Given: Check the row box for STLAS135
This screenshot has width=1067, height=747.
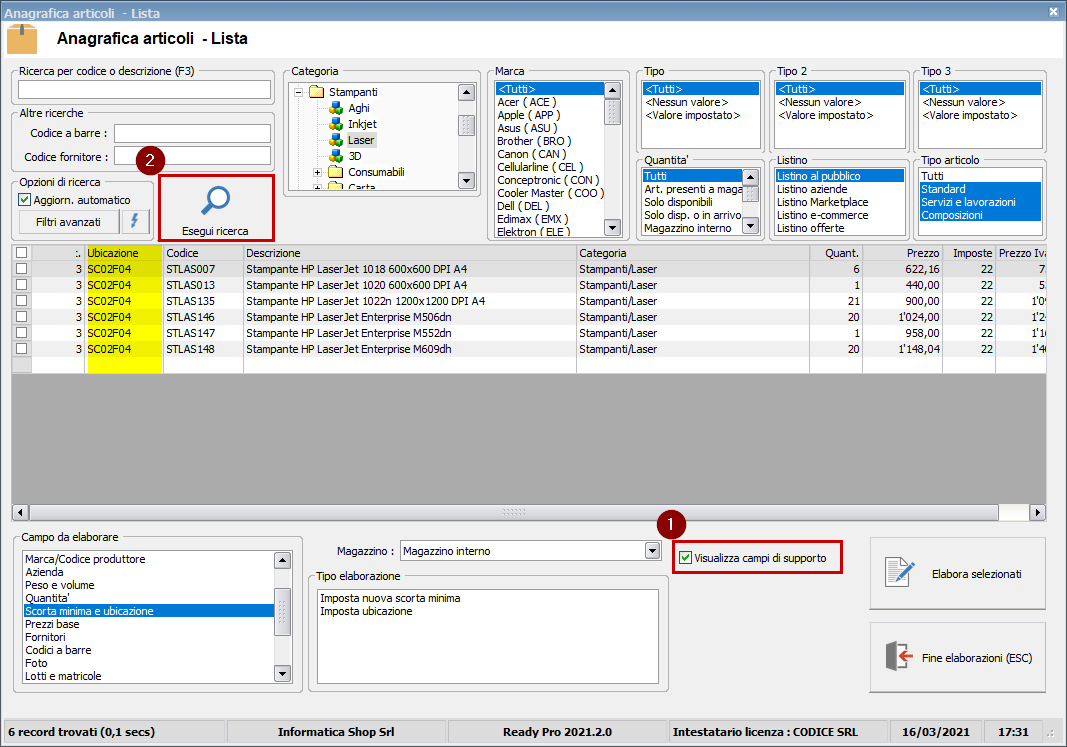Looking at the screenshot, I should [x=22, y=301].
